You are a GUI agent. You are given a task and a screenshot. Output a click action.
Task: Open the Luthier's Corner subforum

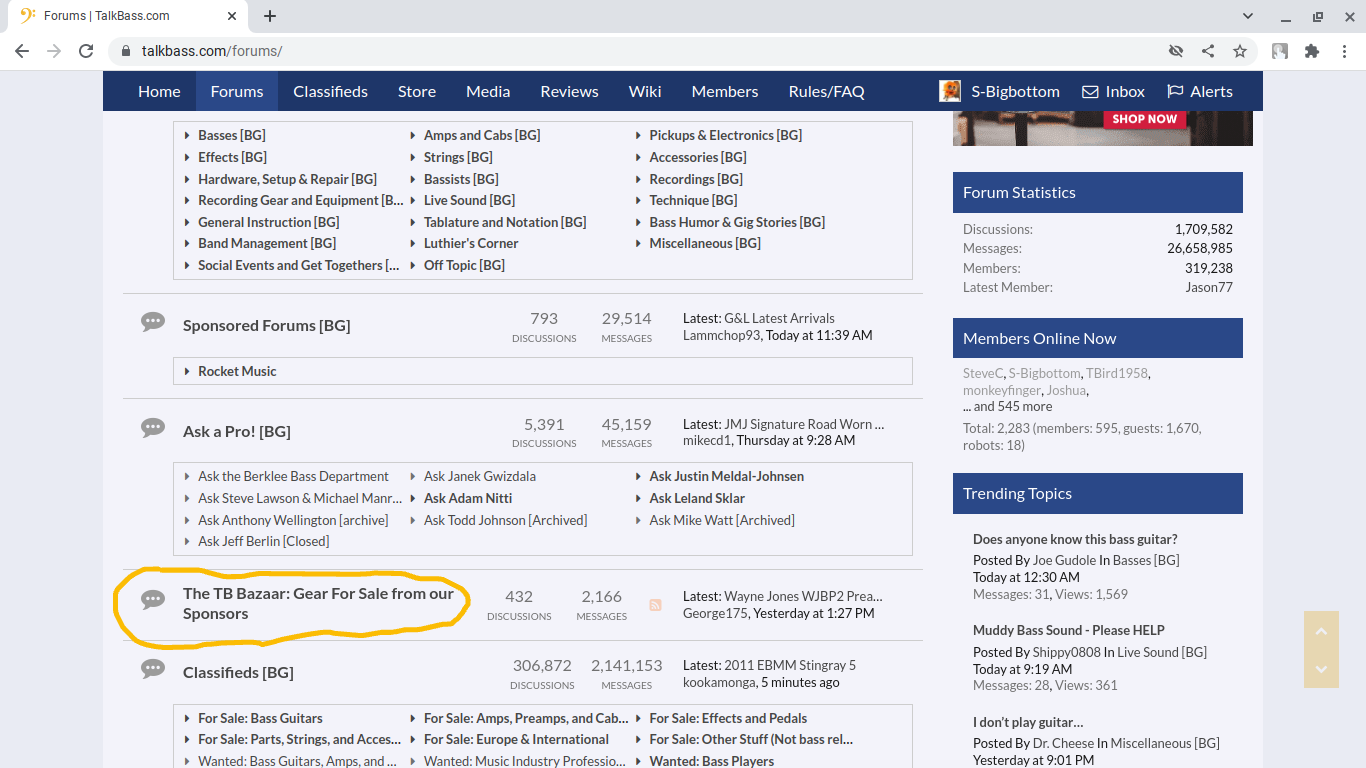click(x=471, y=243)
